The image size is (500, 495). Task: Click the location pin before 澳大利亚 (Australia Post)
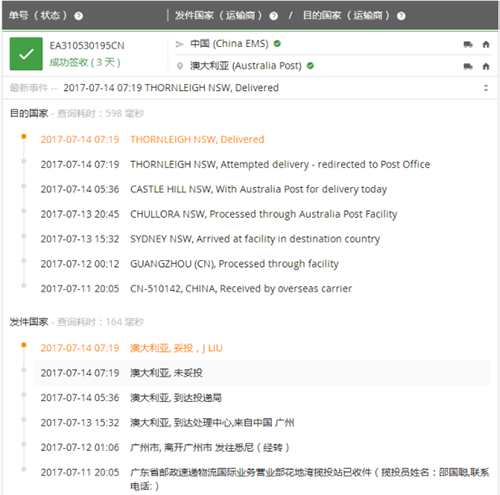[x=180, y=66]
